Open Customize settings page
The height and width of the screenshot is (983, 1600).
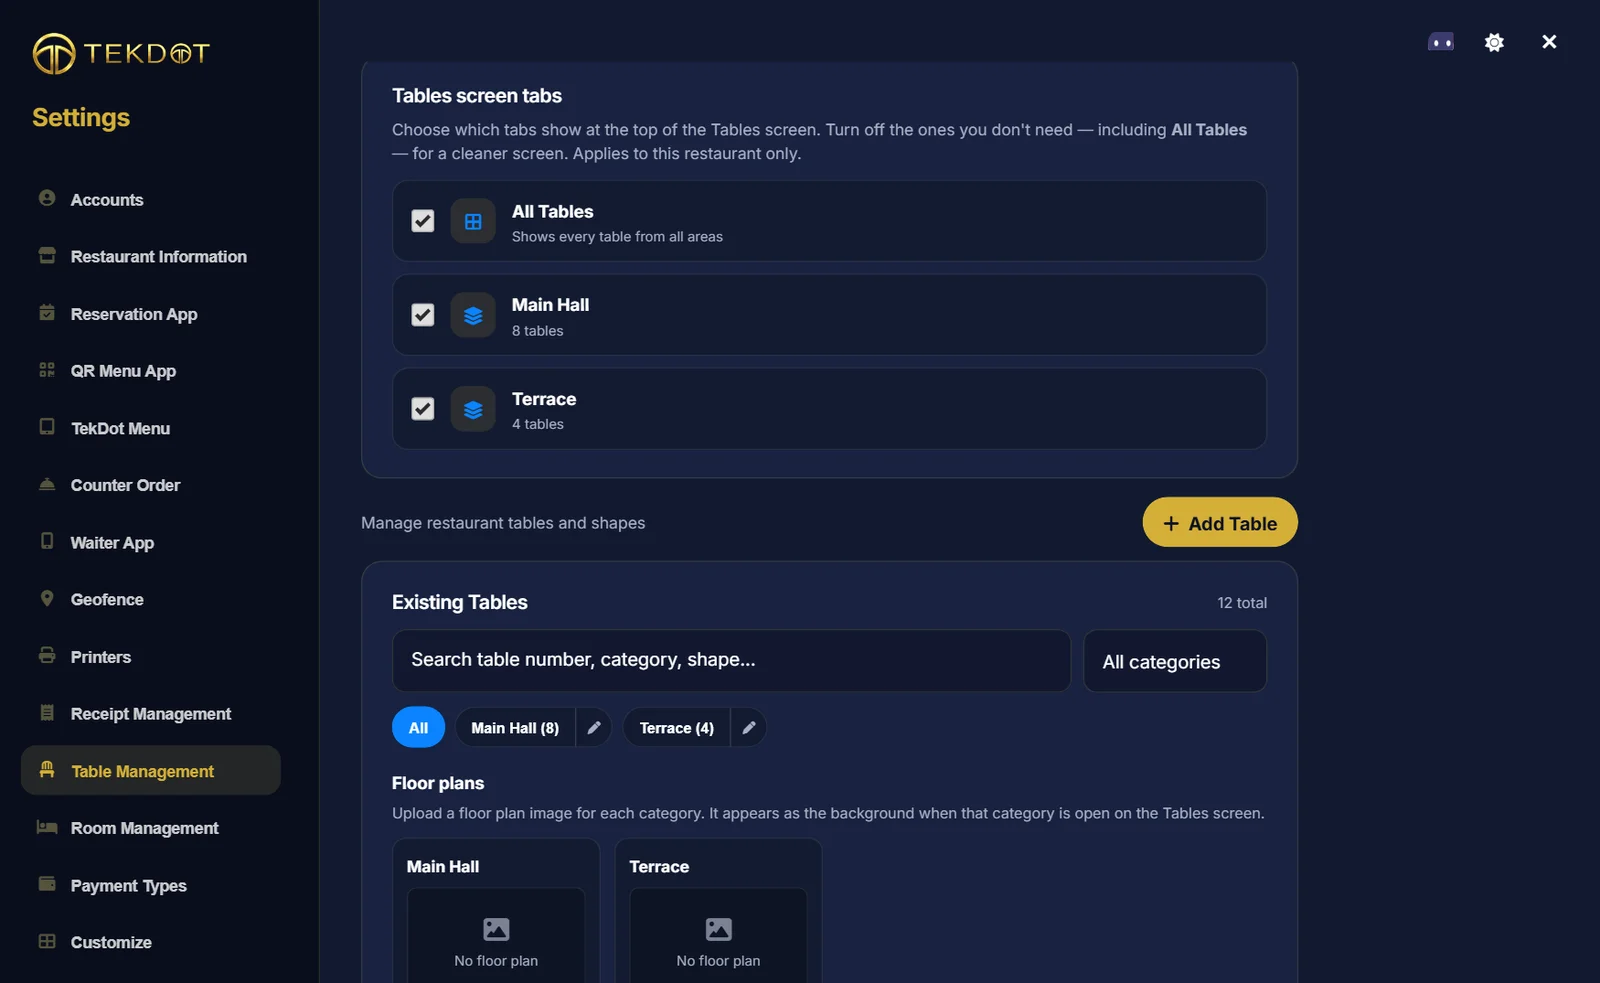click(x=150, y=942)
